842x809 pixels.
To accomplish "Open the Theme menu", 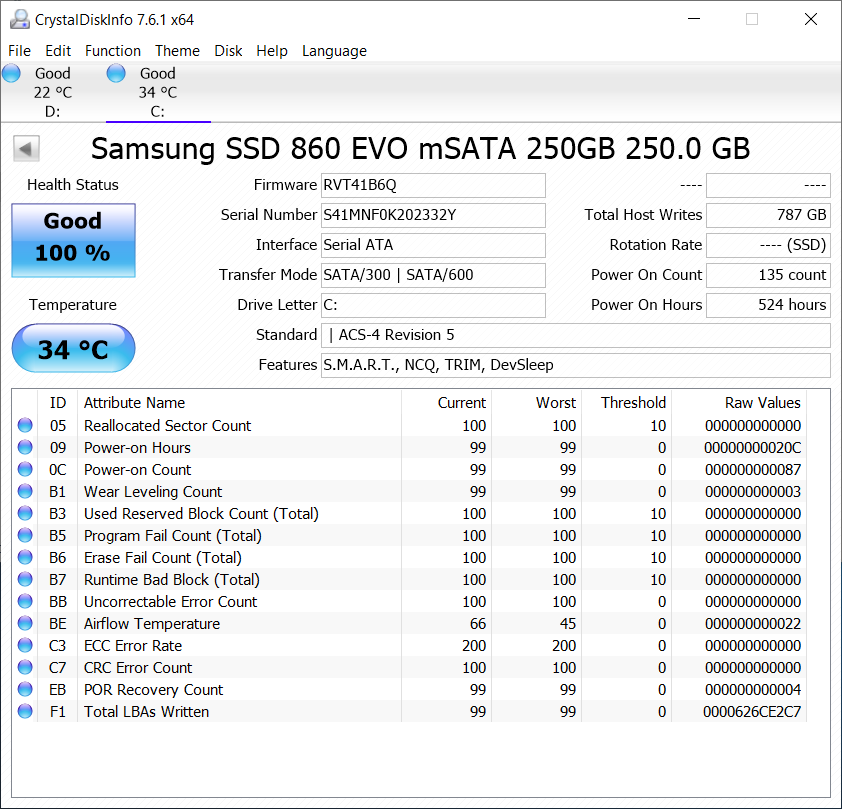I will (x=177, y=50).
